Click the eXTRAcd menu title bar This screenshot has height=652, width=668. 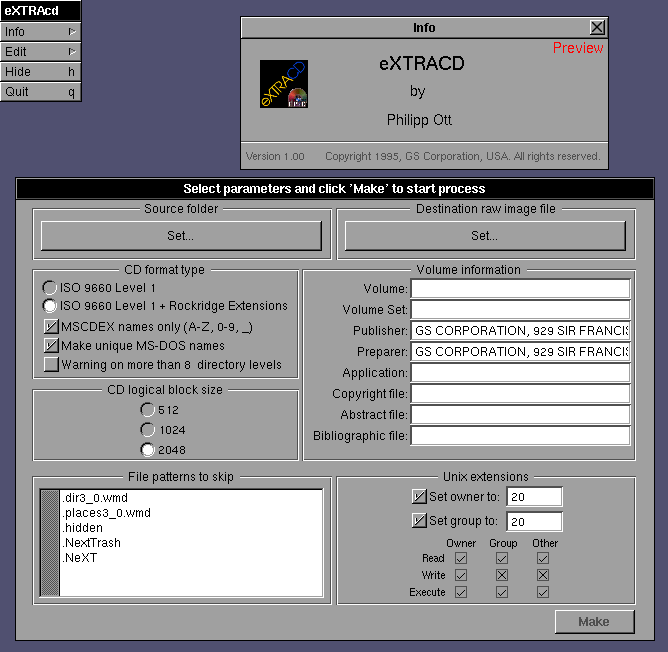coord(40,11)
